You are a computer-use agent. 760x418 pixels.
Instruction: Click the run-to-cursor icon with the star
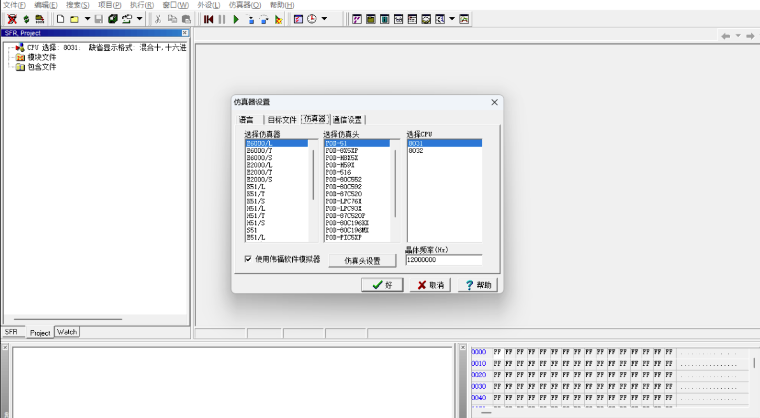[x=278, y=19]
